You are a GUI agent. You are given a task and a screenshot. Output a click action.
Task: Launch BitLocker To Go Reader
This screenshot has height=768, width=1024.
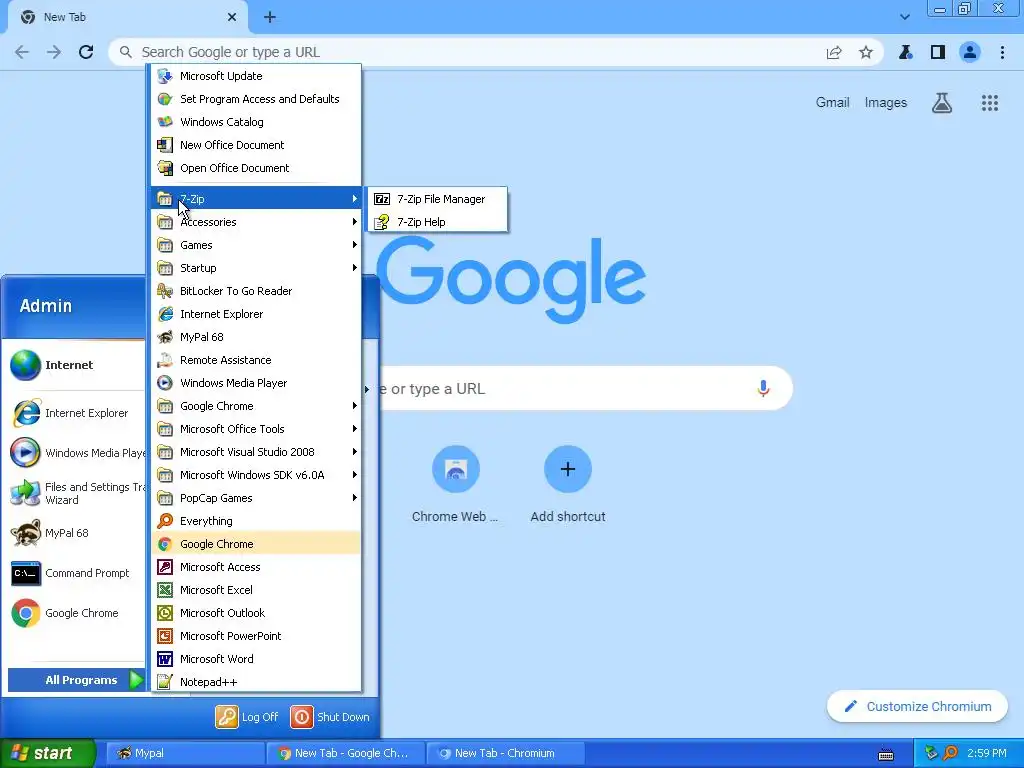pos(256,291)
